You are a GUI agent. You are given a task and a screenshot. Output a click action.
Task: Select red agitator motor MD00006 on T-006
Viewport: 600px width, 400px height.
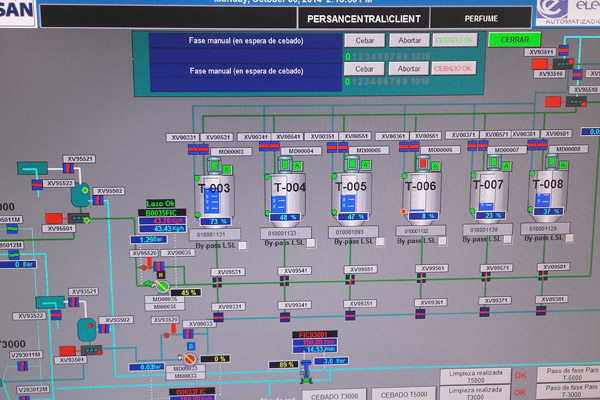pos(422,163)
